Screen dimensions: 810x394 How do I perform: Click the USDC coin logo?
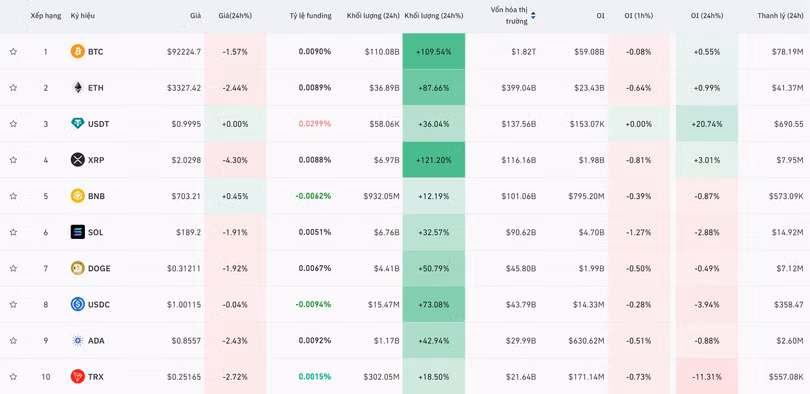pos(77,305)
